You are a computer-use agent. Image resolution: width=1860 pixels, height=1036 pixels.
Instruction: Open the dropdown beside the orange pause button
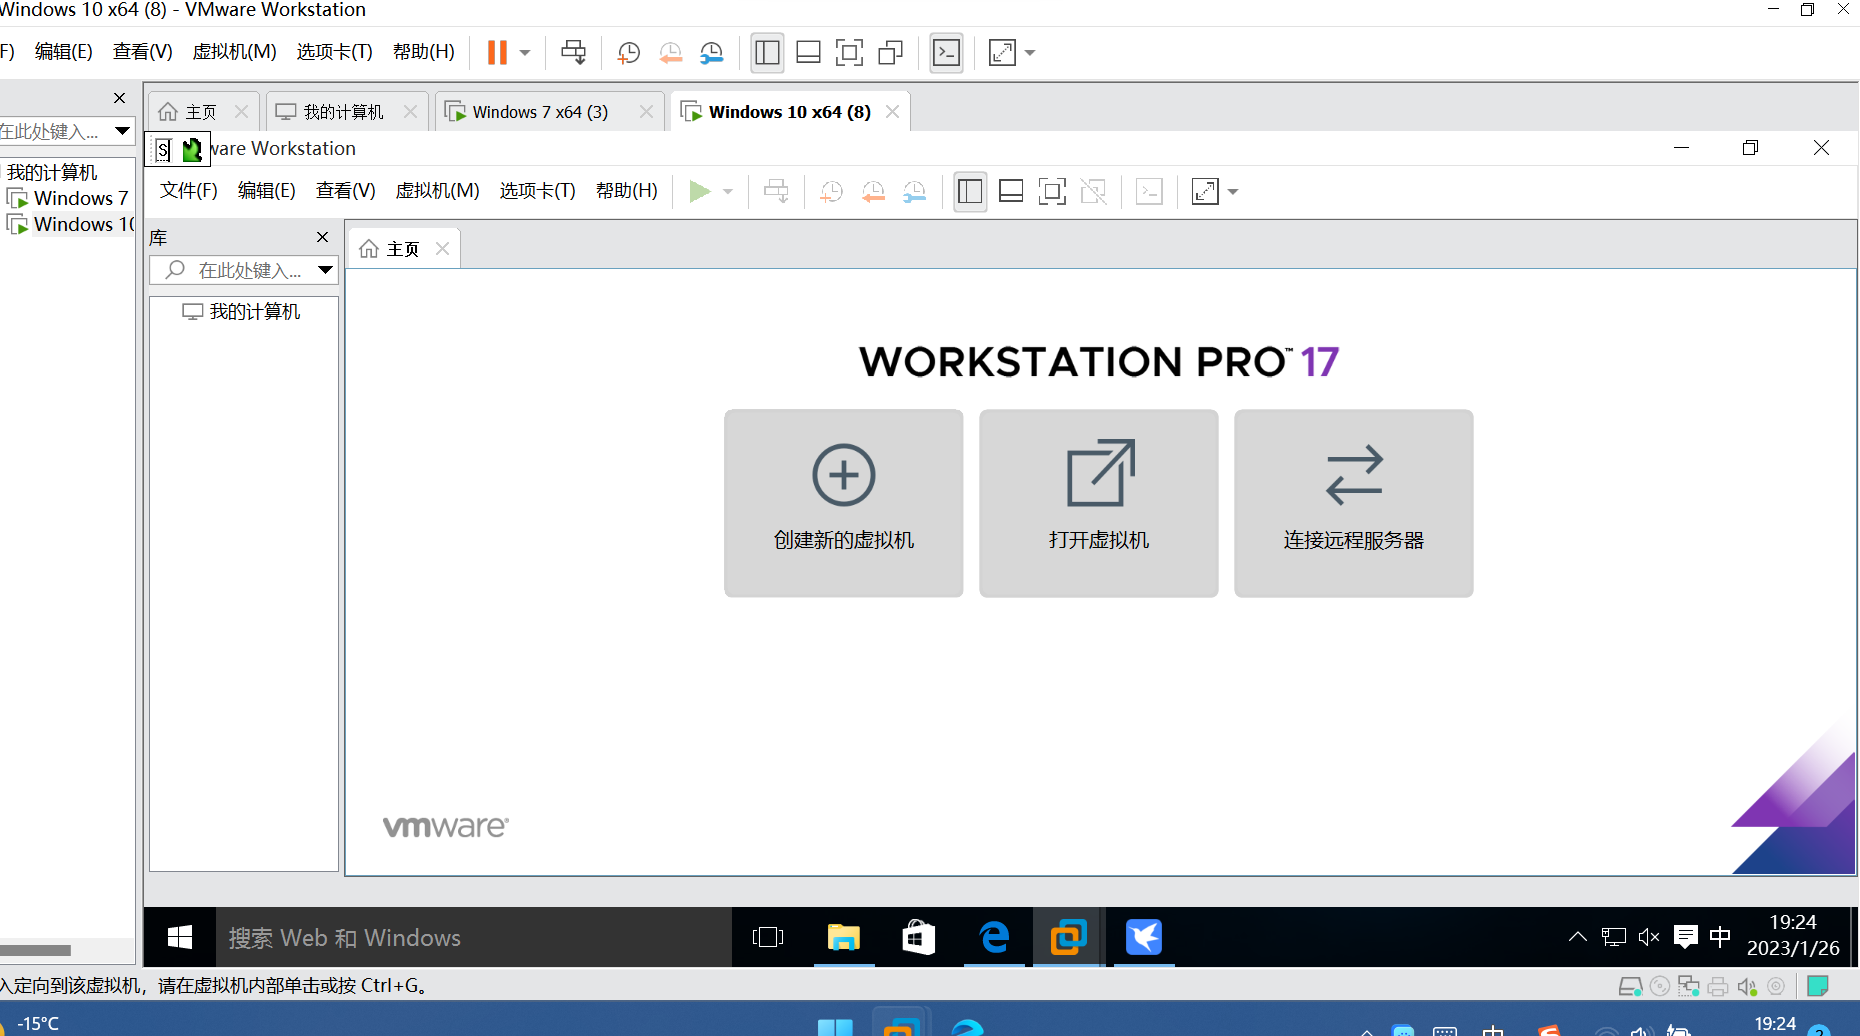[525, 52]
